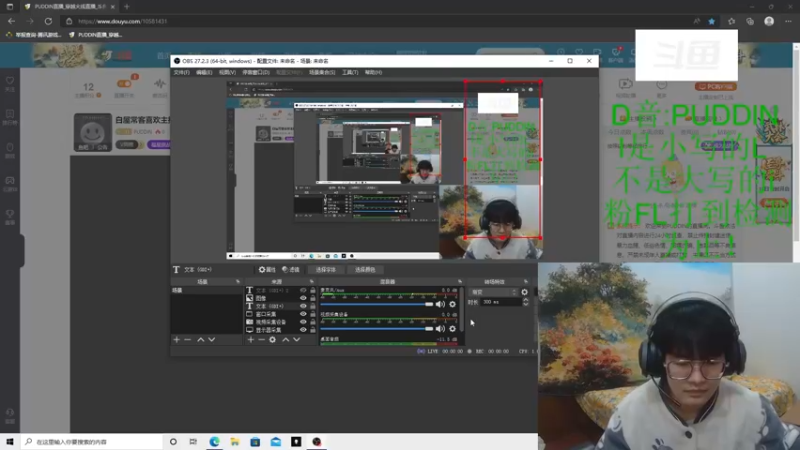The width and height of the screenshot is (800, 450).
Task: Open browser collections icon
Action: click(750, 21)
